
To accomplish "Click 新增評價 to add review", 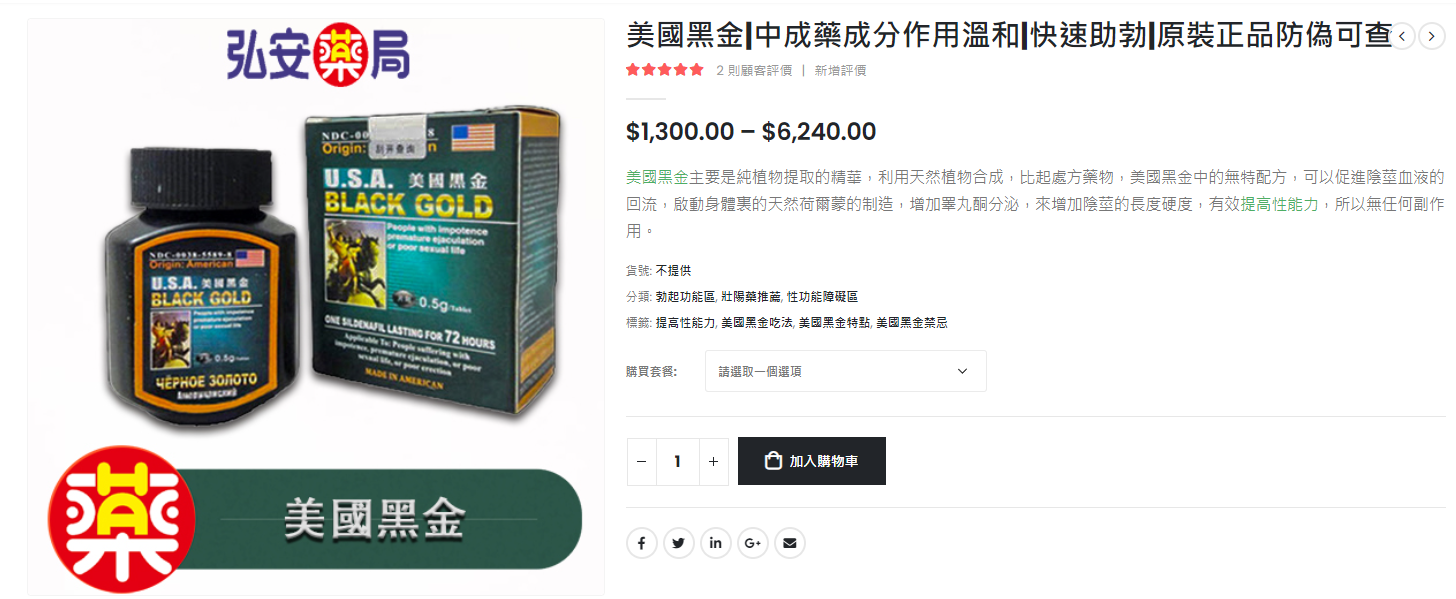I will [x=840, y=70].
